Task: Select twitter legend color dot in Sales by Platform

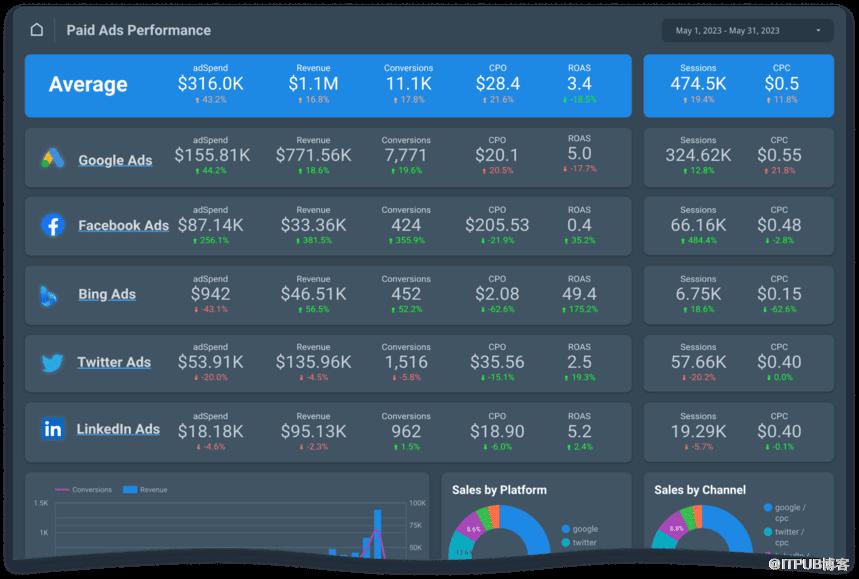Action: point(566,543)
